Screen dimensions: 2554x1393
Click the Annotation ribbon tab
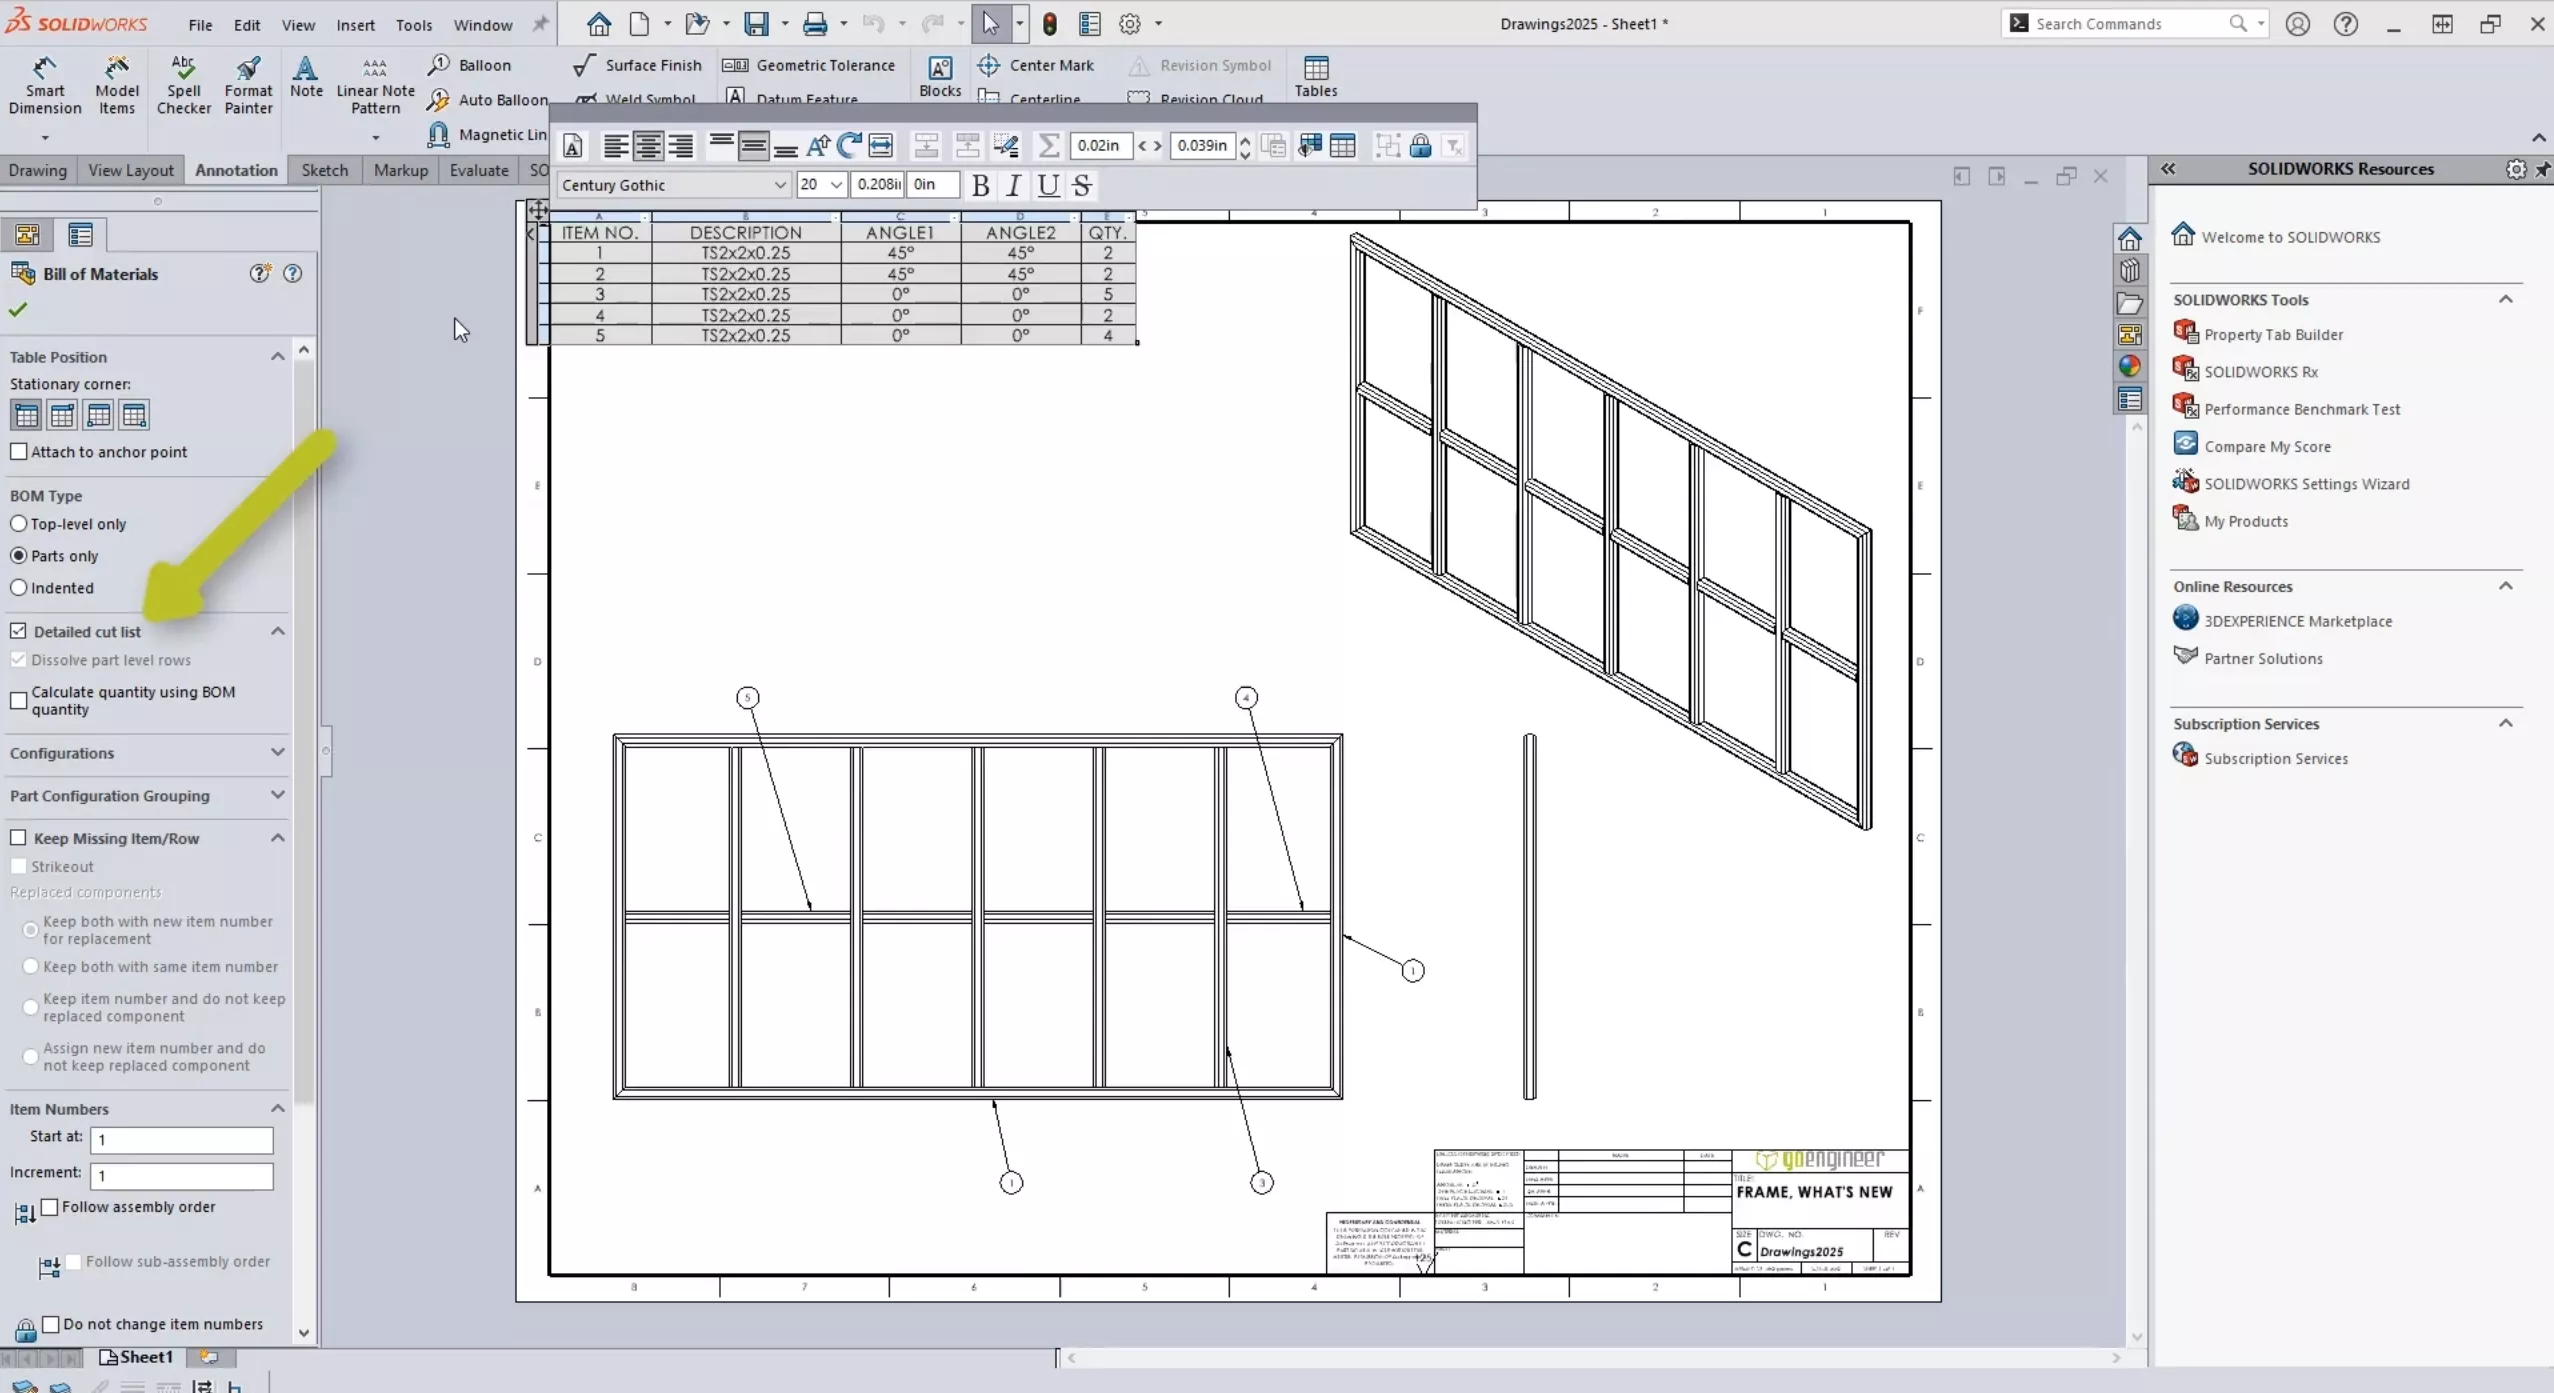235,170
